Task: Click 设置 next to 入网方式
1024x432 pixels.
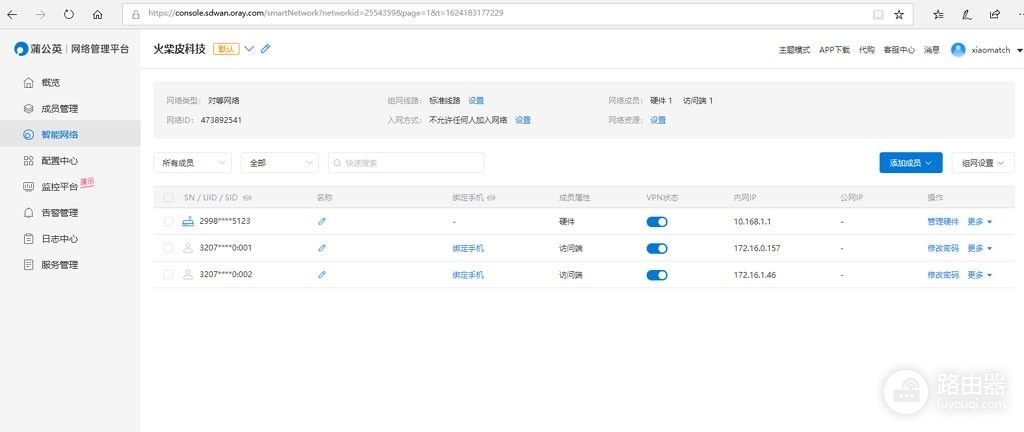Action: 523,120
